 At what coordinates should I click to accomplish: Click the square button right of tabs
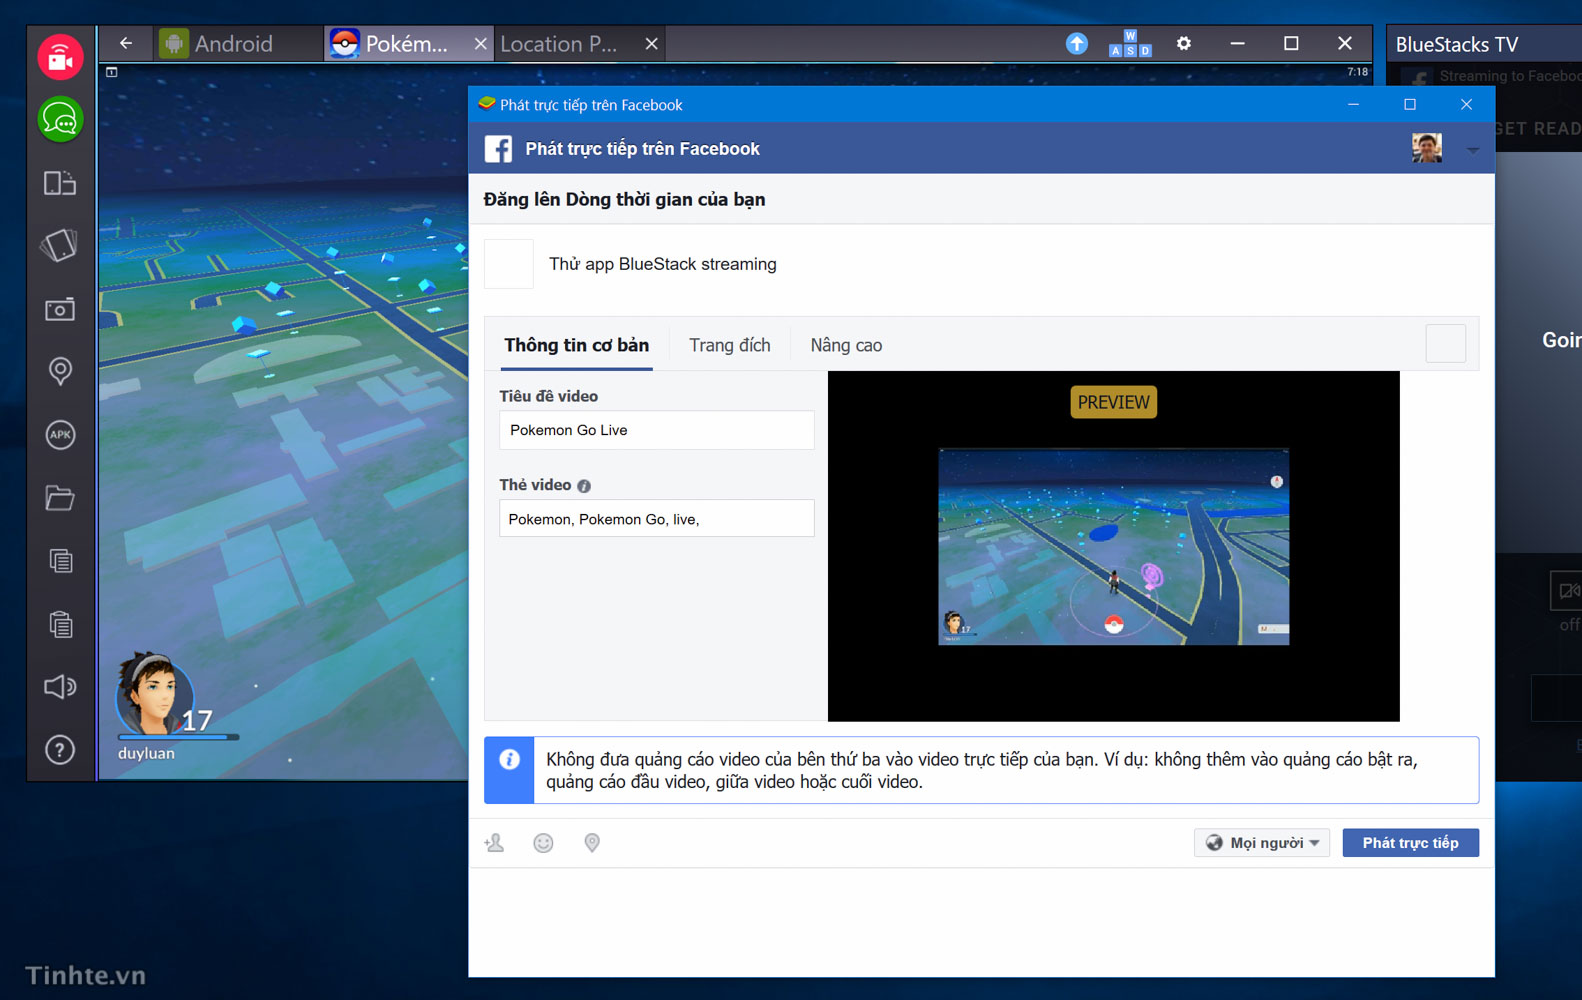(1446, 343)
